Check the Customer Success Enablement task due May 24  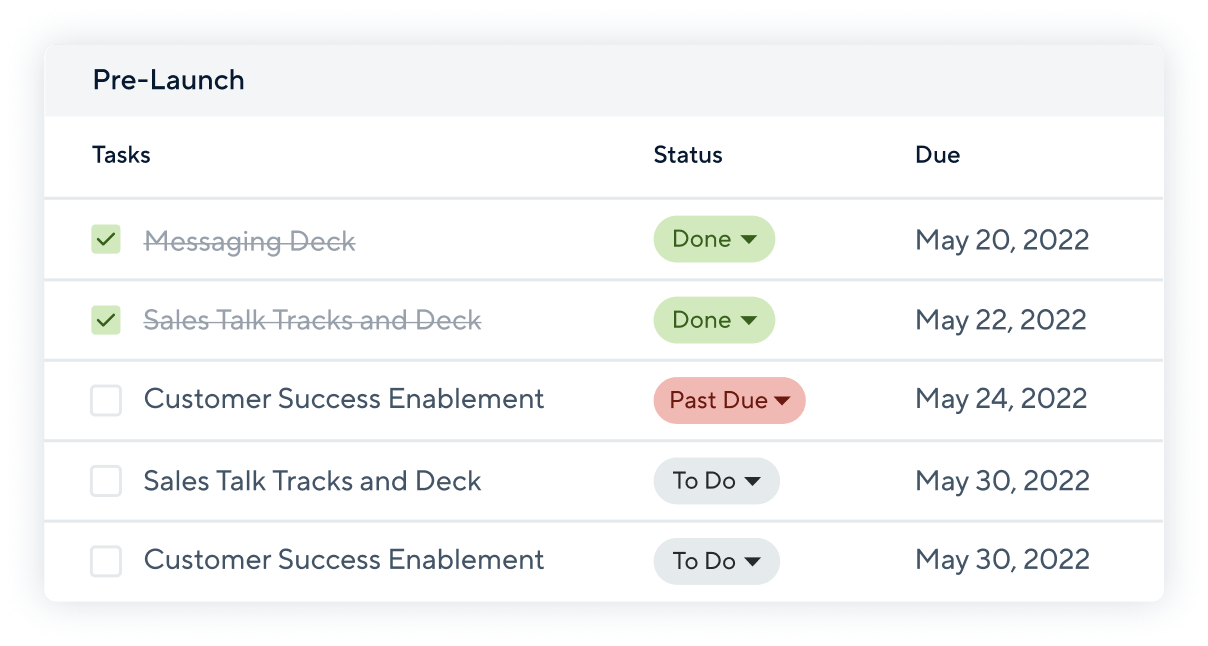pyautogui.click(x=106, y=400)
